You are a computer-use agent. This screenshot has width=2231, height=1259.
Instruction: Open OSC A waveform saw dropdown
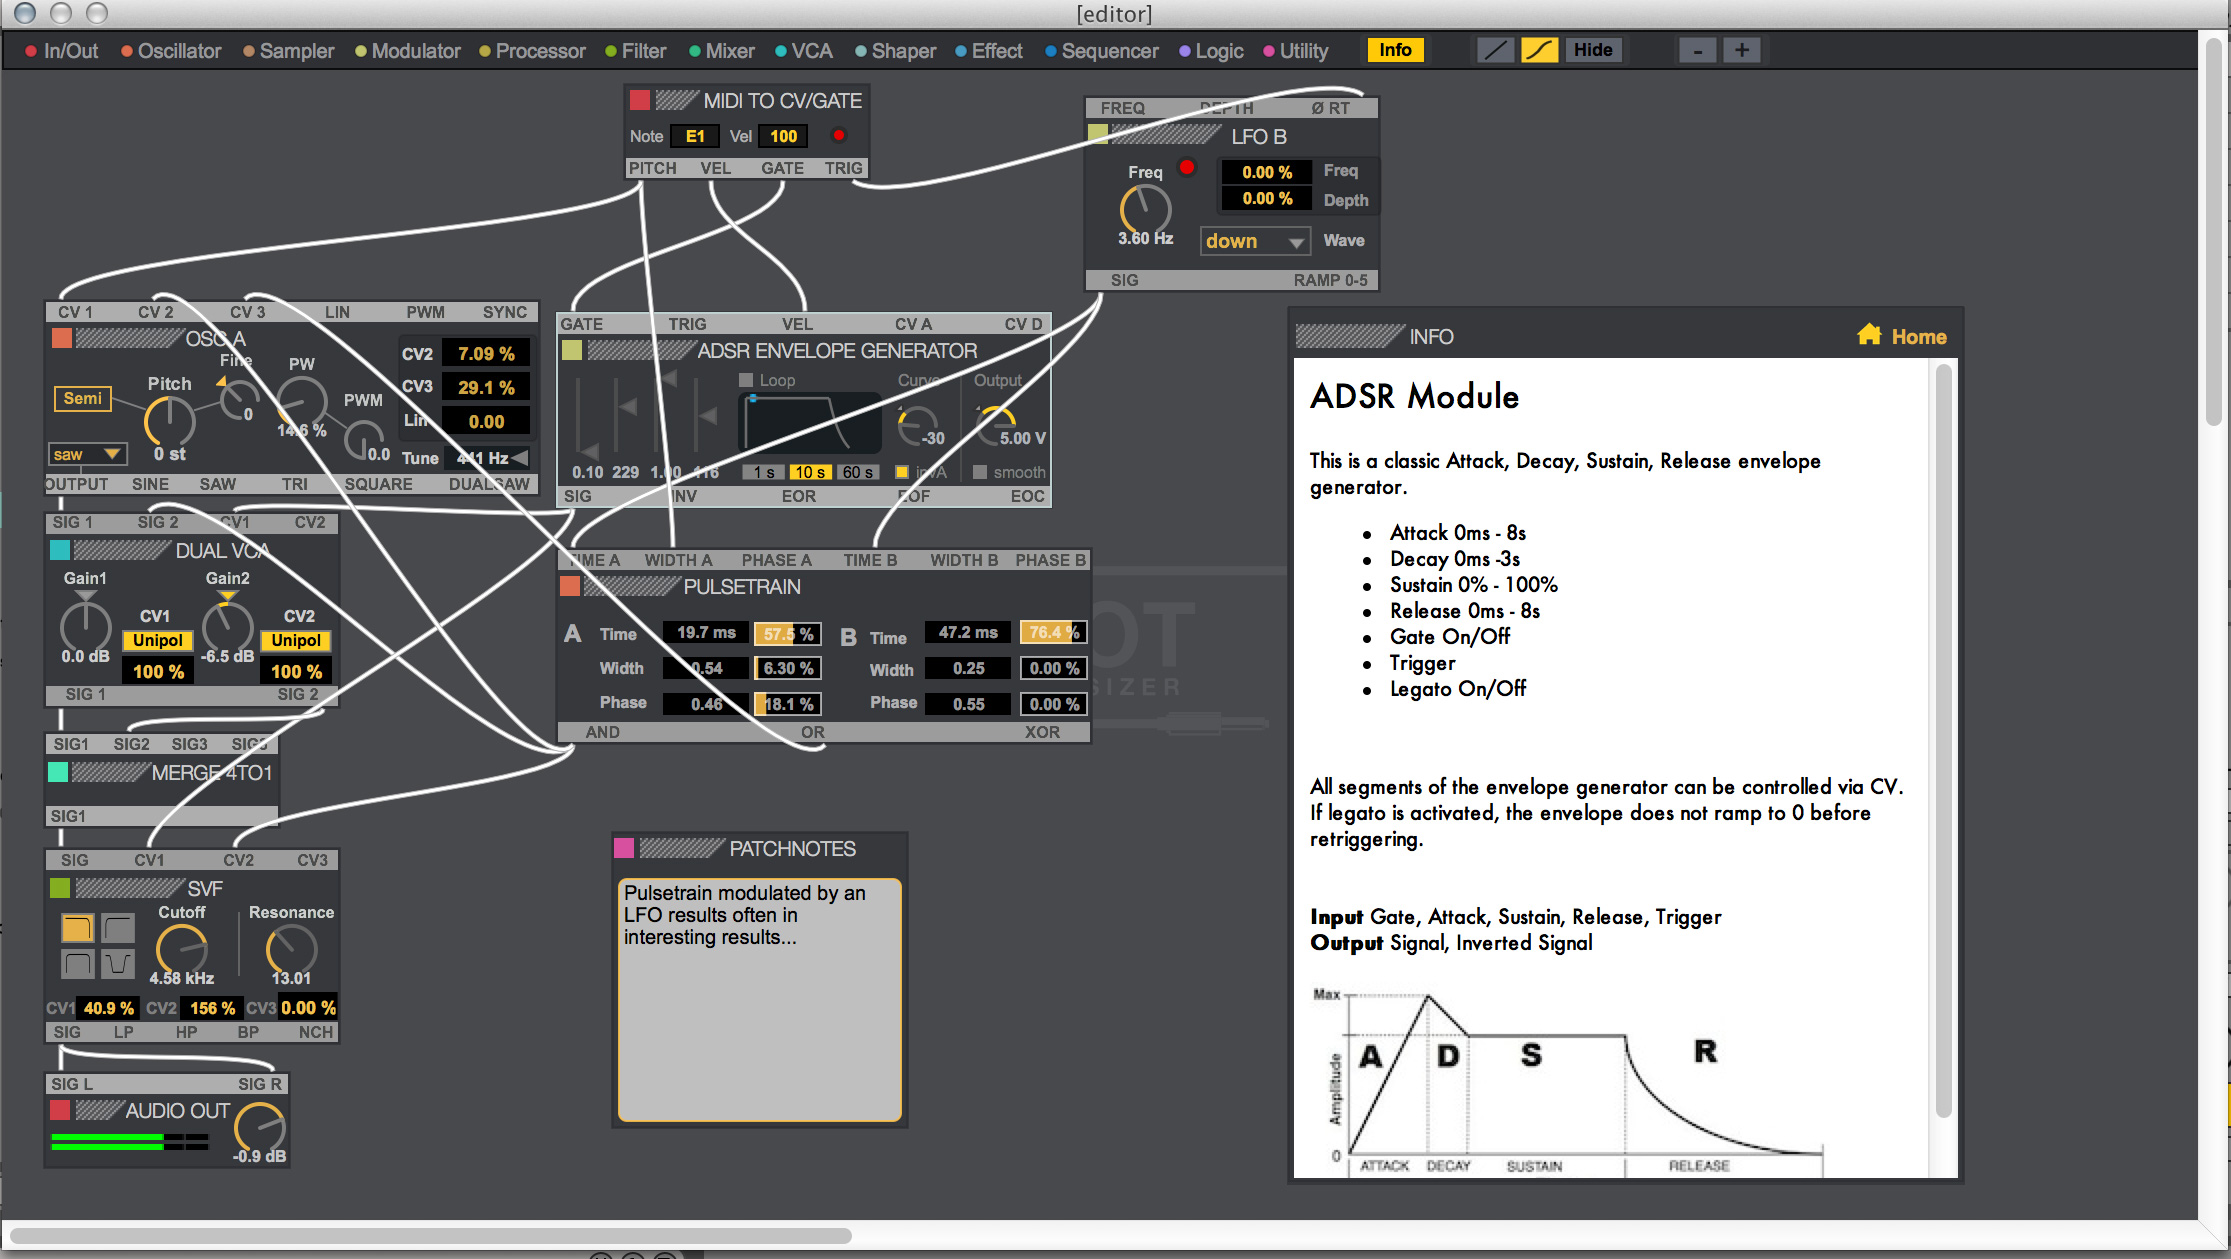click(88, 454)
